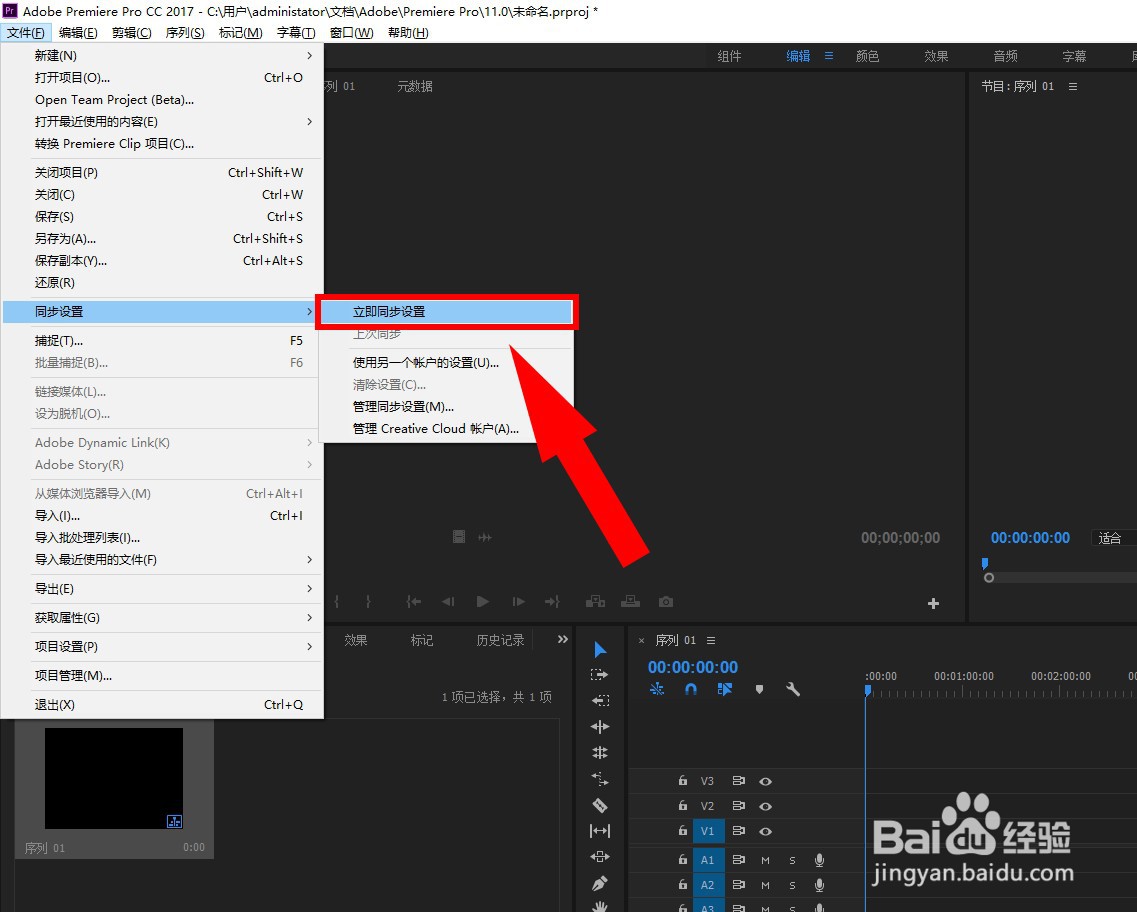1137x912 pixels.
Task: Choose 使用另一个帐户的设置(U)... entry
Action: point(446,362)
